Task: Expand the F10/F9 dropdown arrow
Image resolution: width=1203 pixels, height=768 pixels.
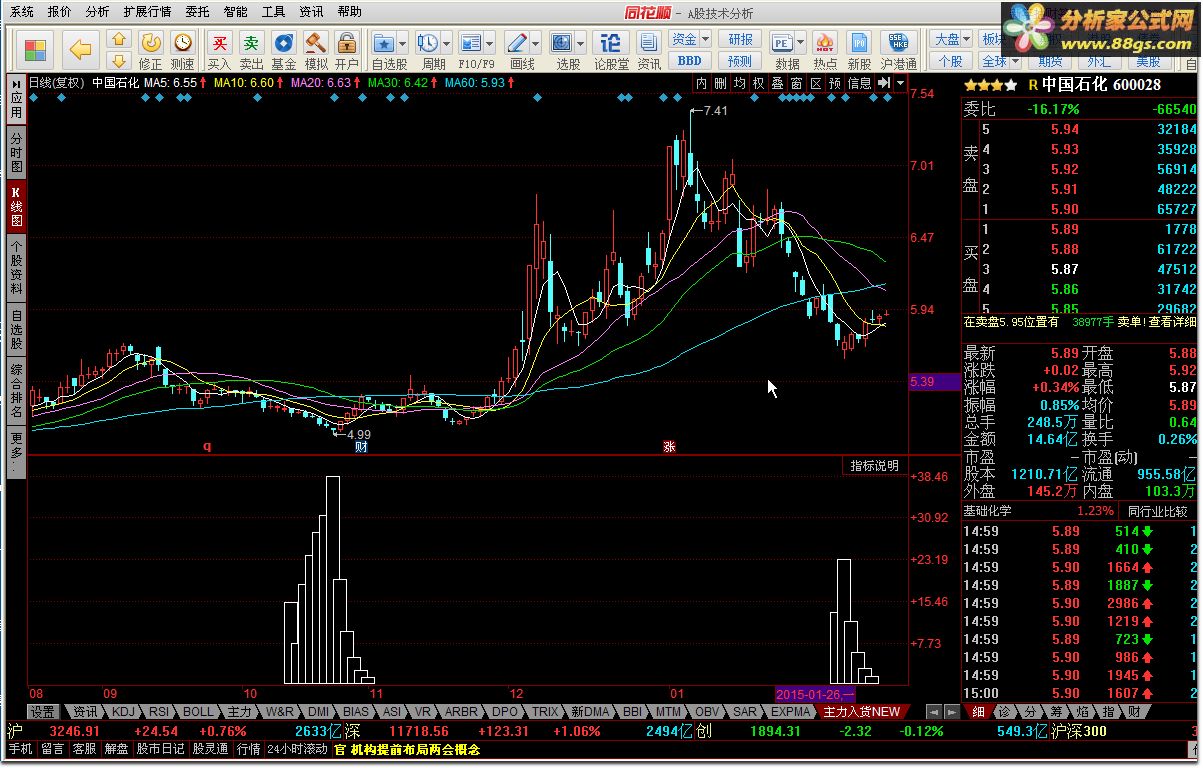Action: tap(490, 43)
